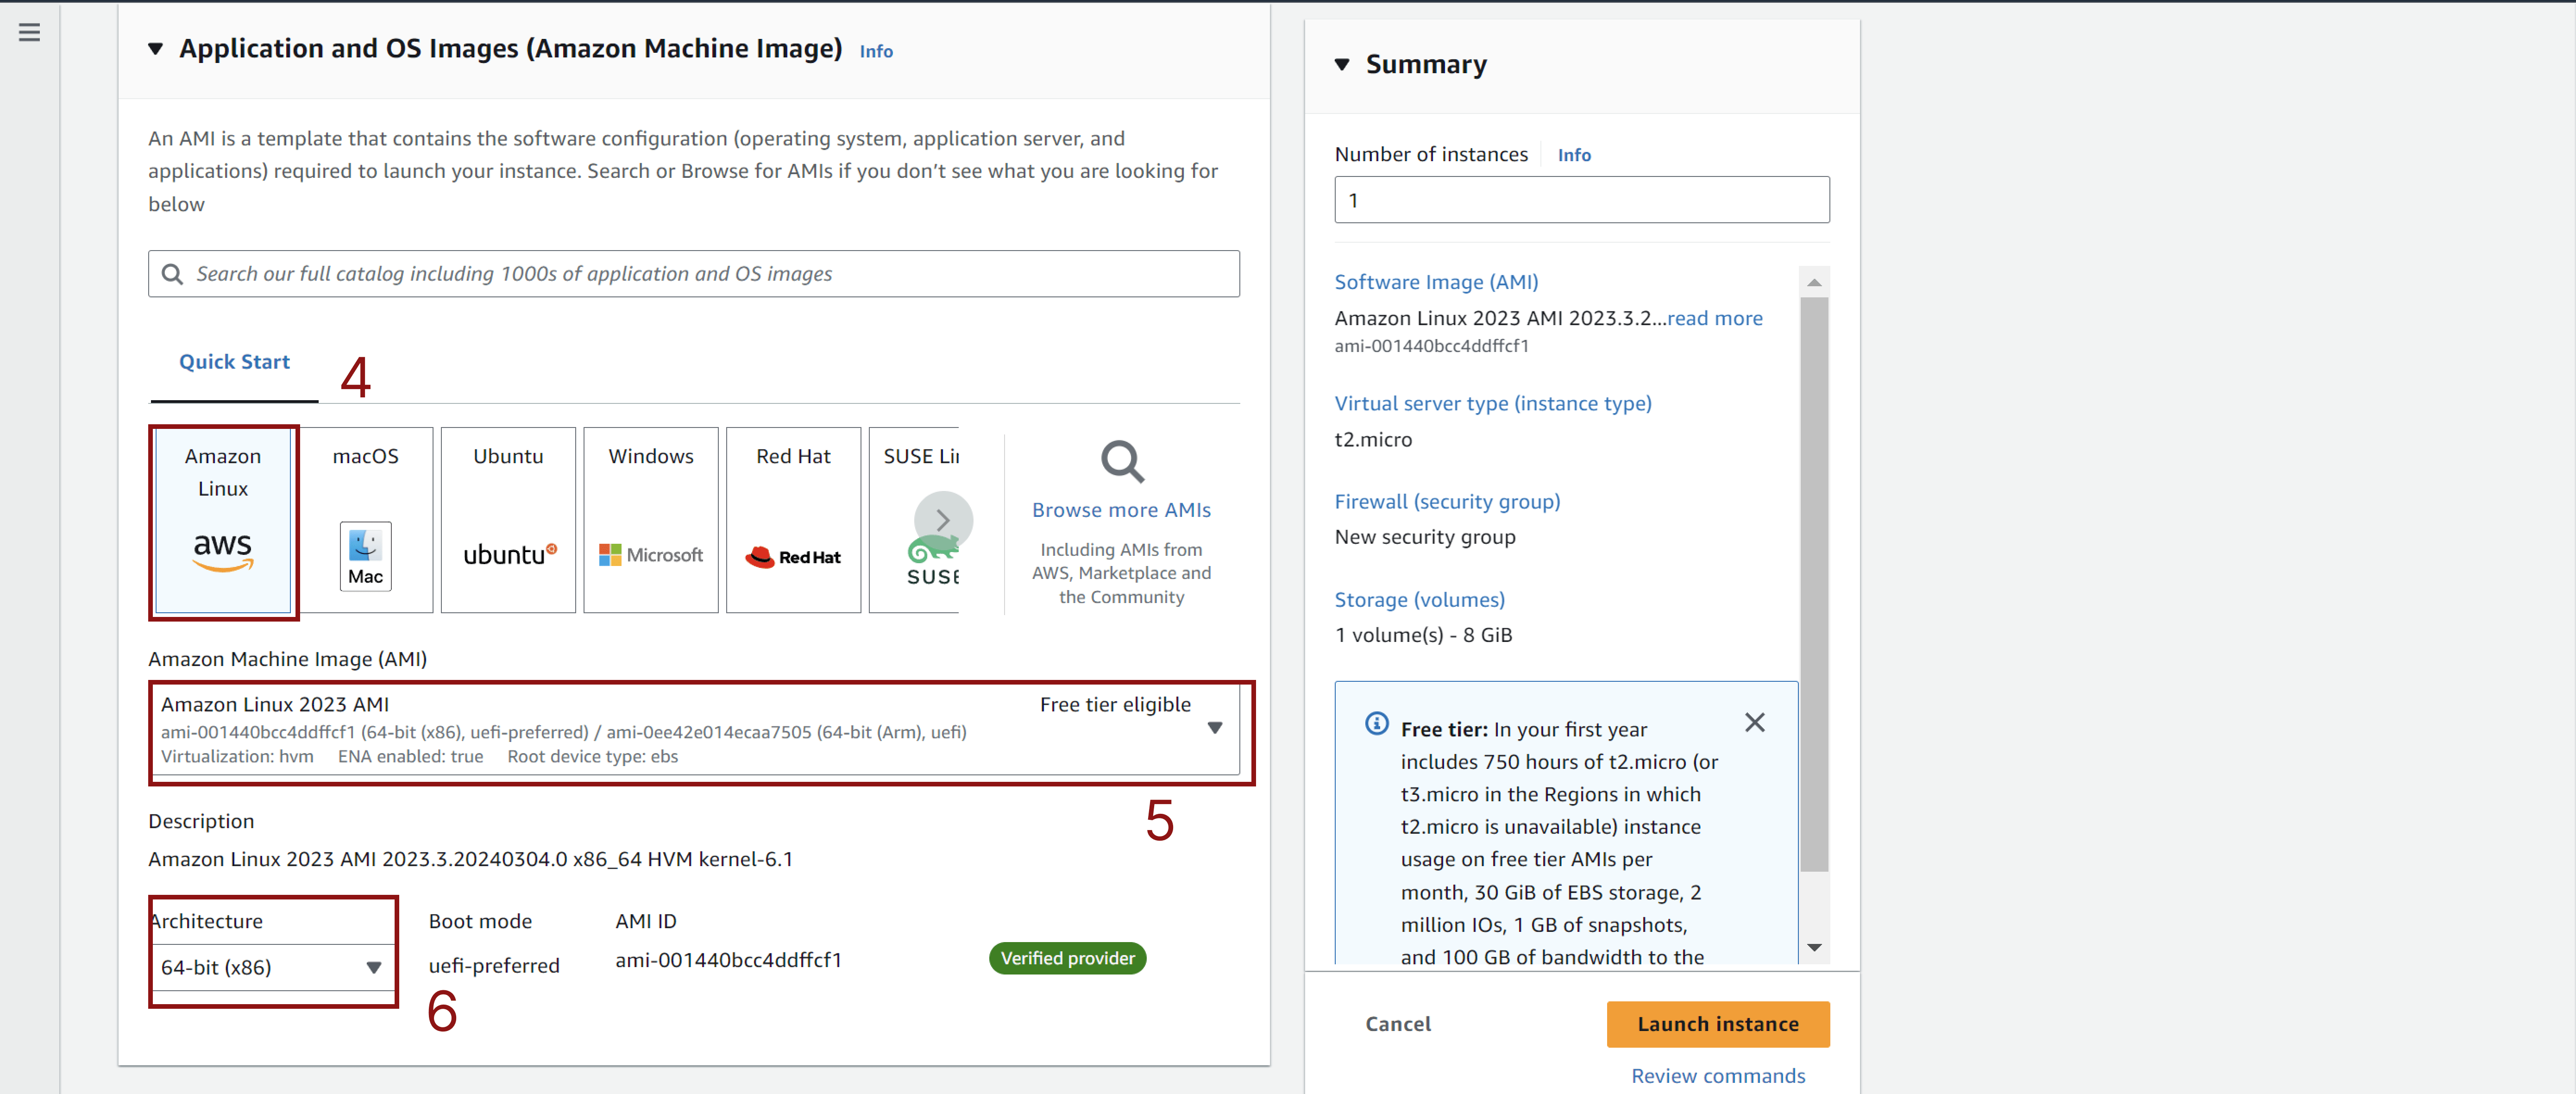
Task: Open the Review commands link
Action: [1717, 1076]
